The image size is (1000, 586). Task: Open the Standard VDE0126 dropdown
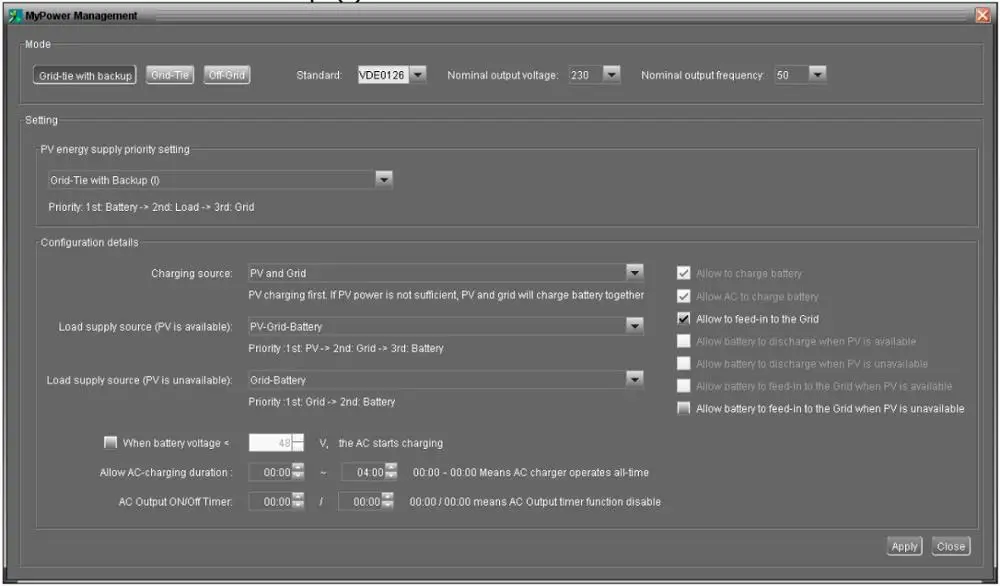click(418, 75)
